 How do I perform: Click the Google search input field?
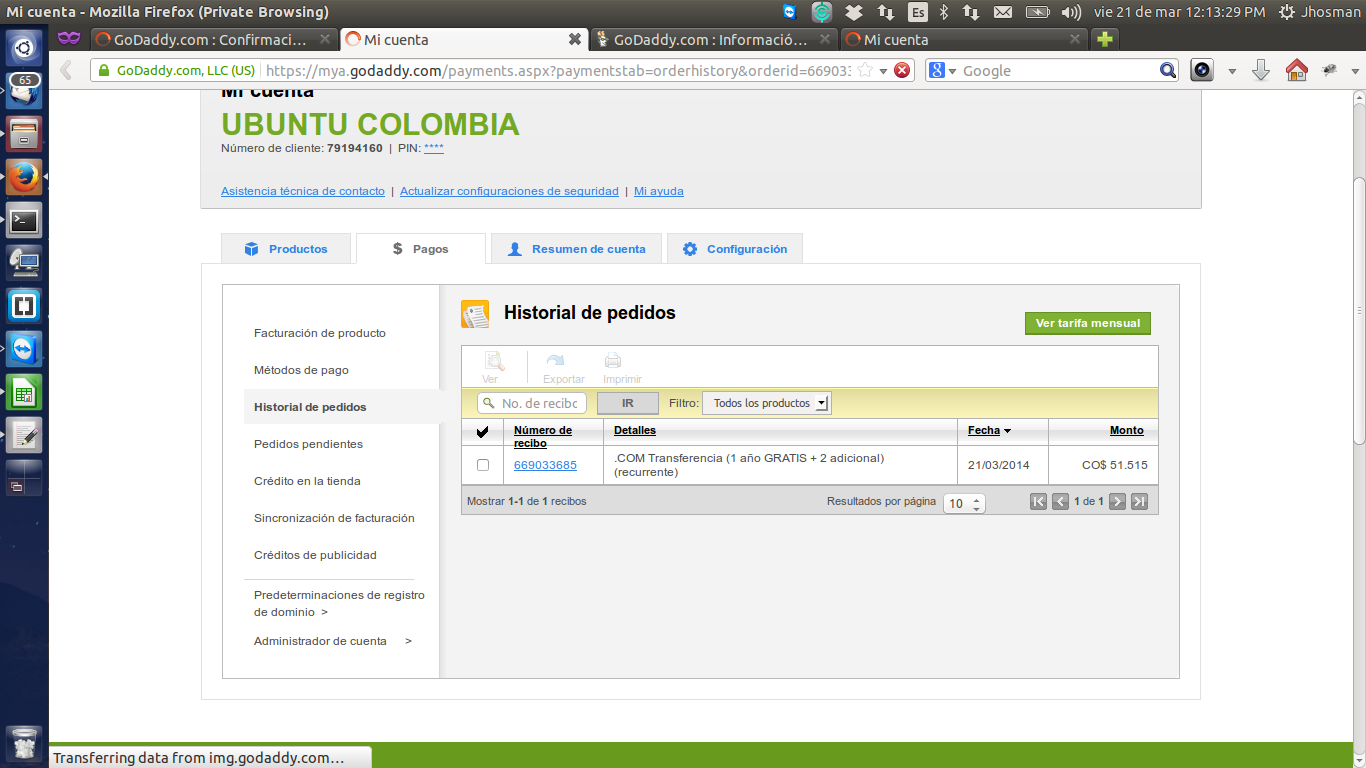tap(1058, 71)
